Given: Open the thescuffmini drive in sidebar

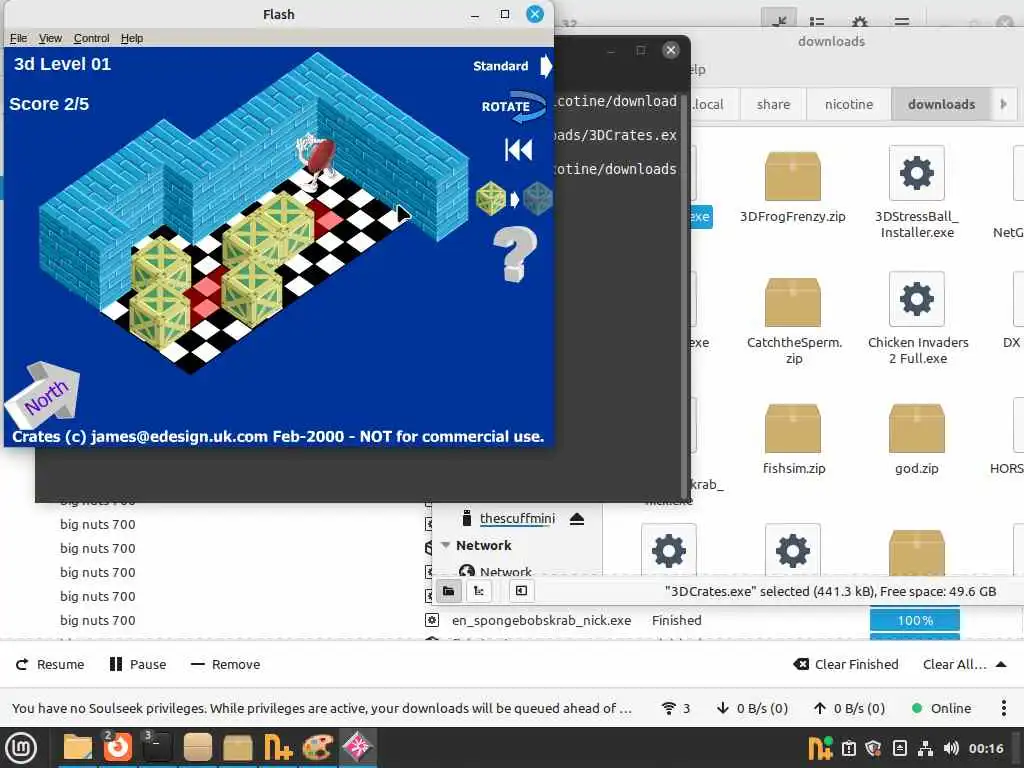Looking at the screenshot, I should click(x=517, y=519).
